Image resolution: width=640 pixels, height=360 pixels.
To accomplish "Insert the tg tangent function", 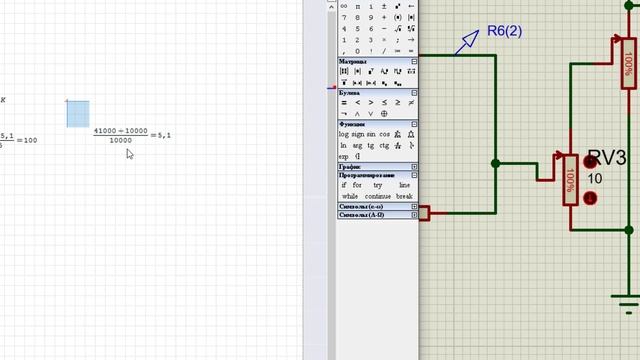I will [371, 146].
